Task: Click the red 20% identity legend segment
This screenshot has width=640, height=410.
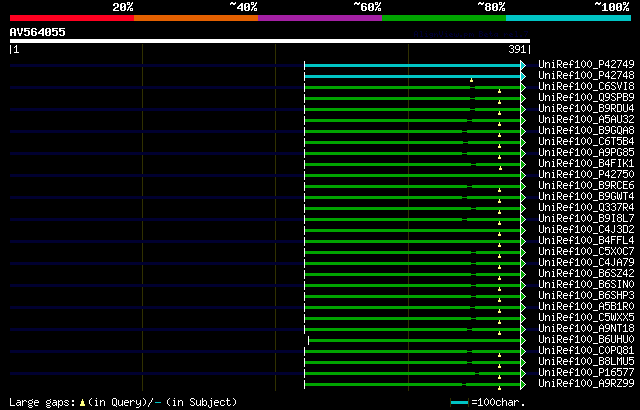Action: coord(72,18)
